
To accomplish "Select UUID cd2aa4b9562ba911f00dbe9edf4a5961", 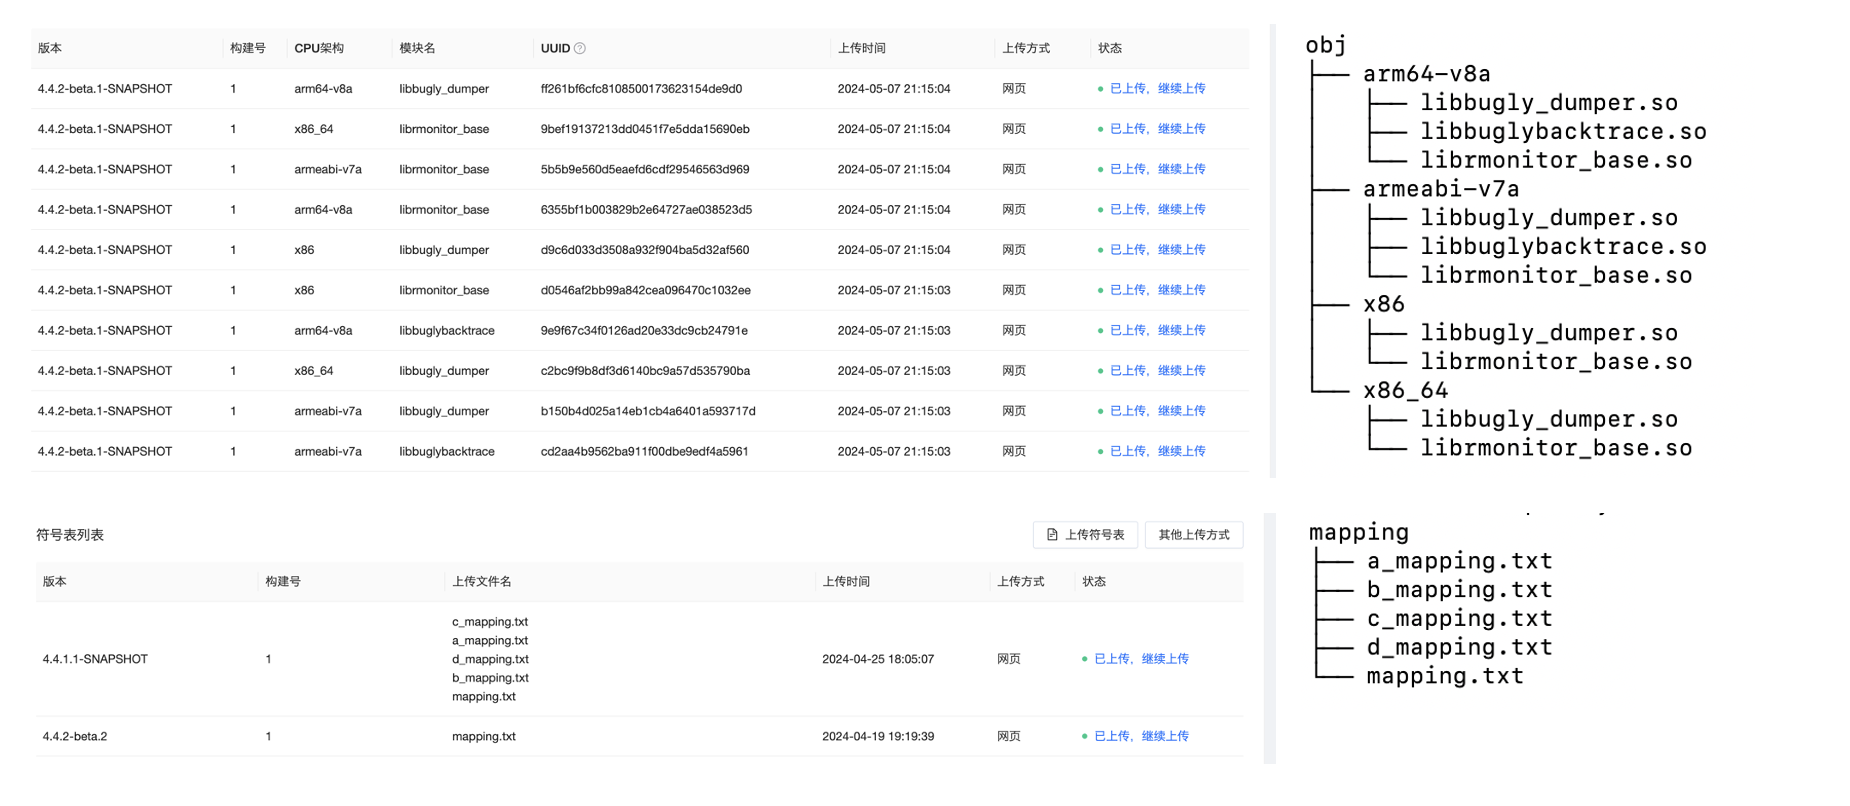I will (x=644, y=451).
